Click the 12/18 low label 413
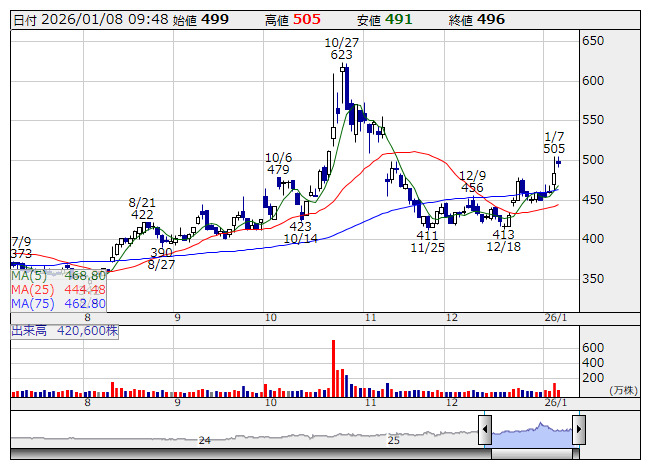This screenshot has height=470, width=653. point(503,234)
